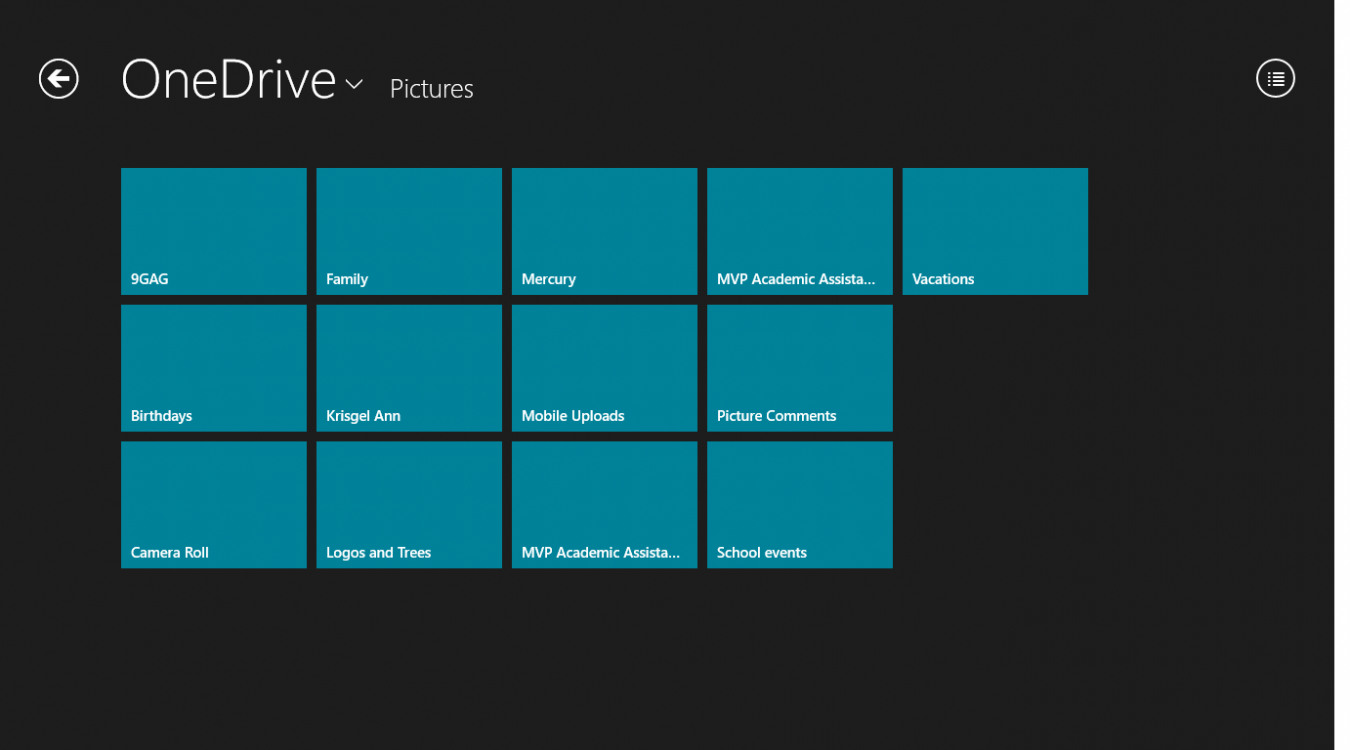Screen dimensions: 1350x750
Task: Open the Vacations folder tile
Action: point(995,231)
